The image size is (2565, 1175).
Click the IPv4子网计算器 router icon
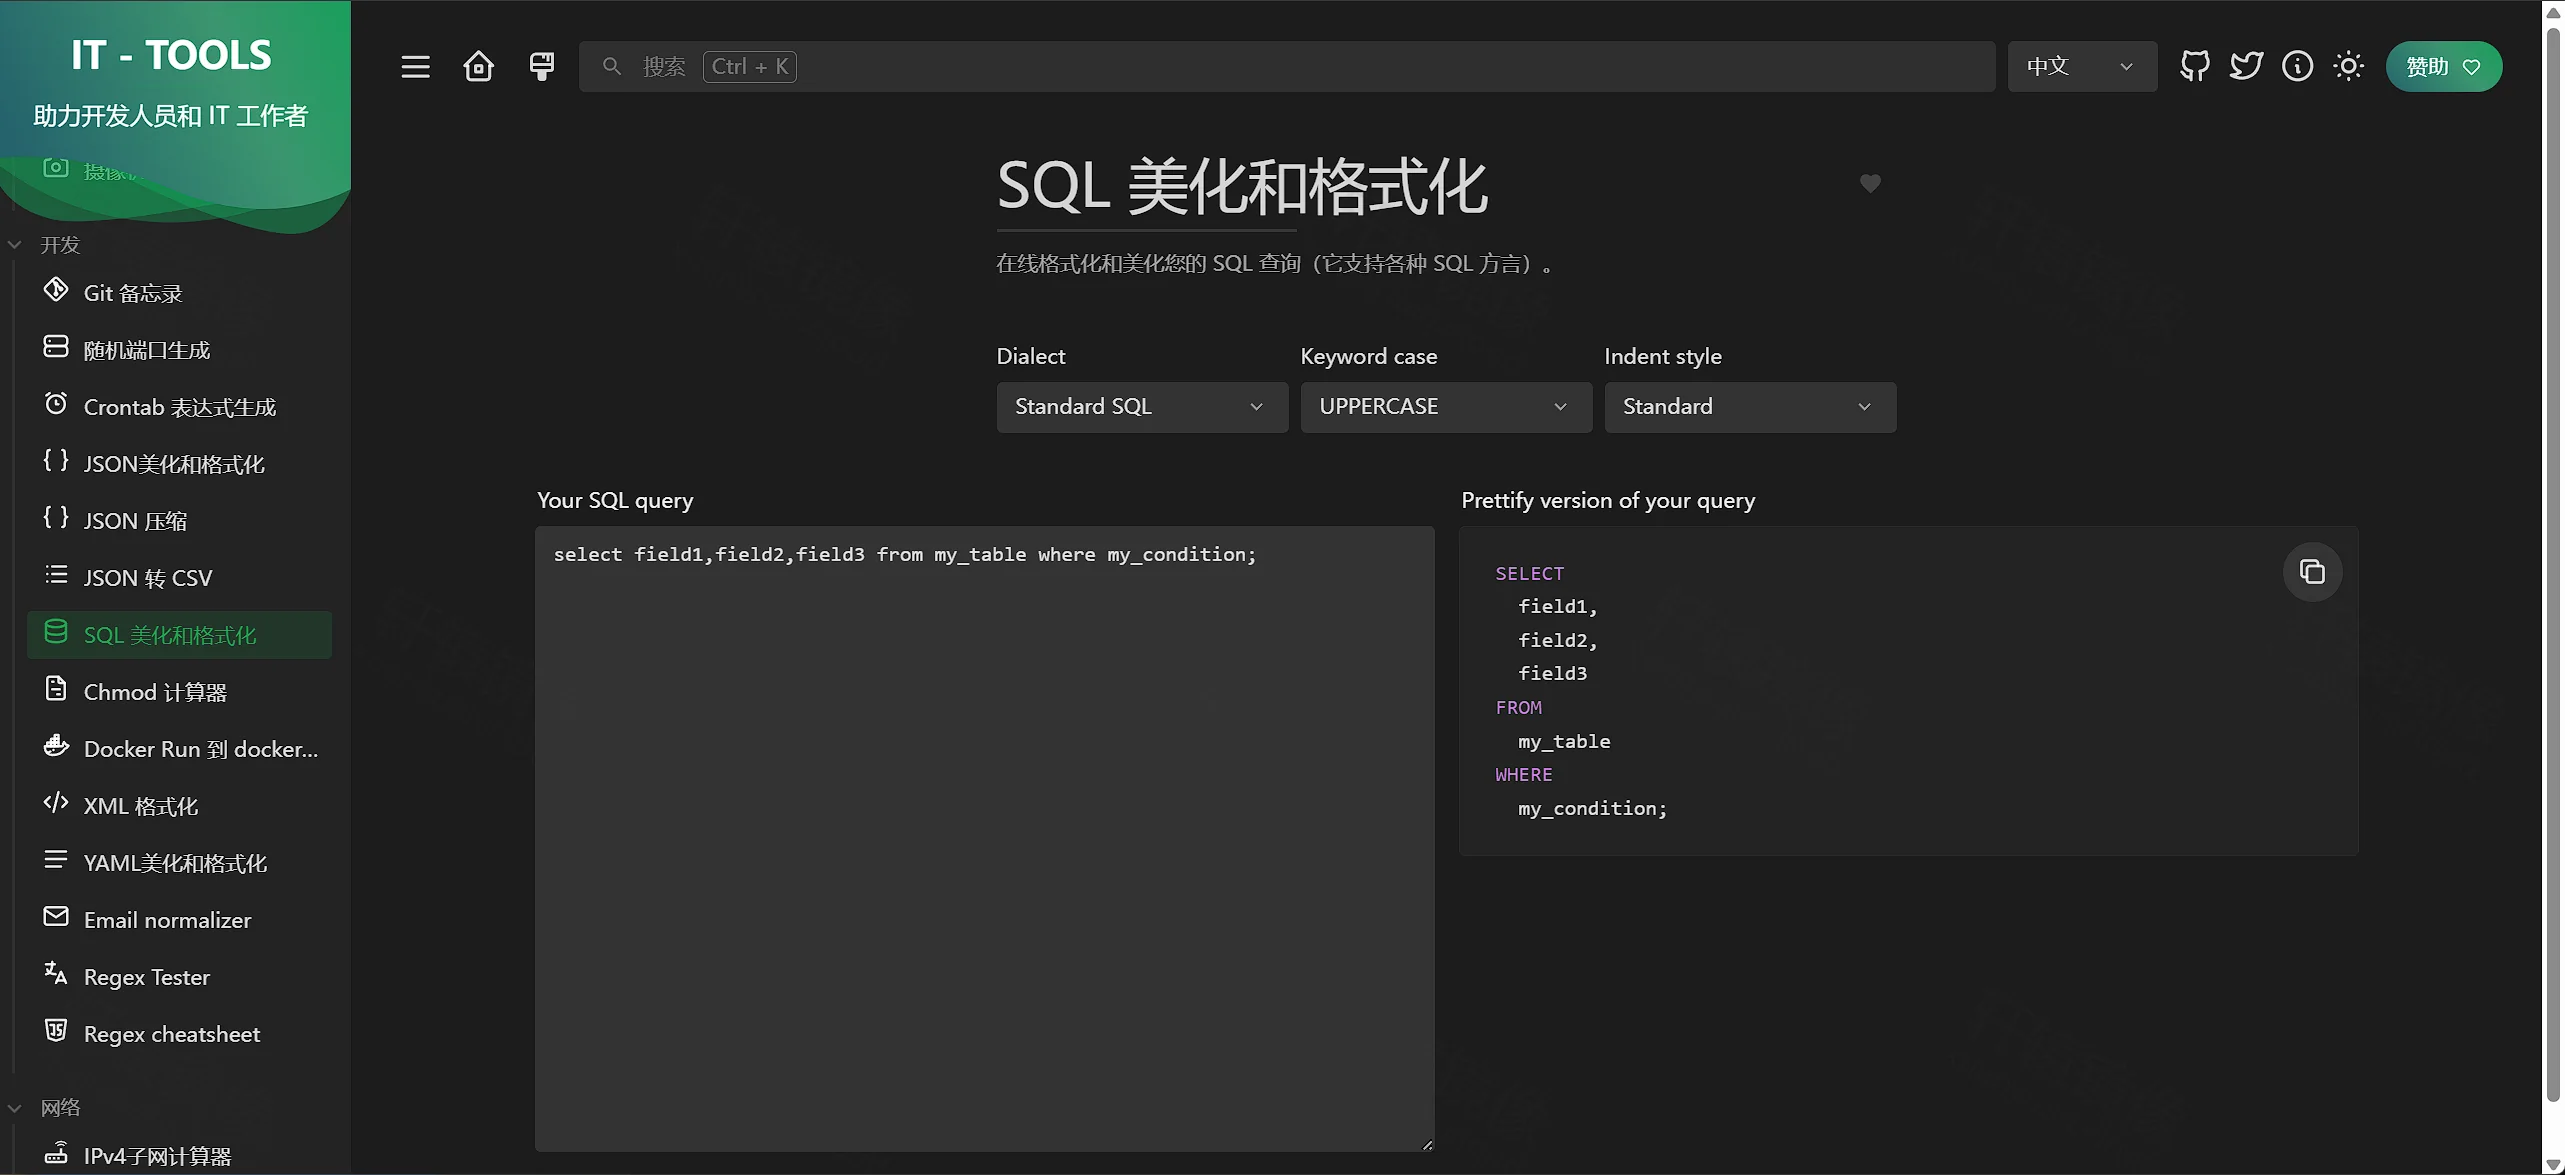(x=56, y=1153)
